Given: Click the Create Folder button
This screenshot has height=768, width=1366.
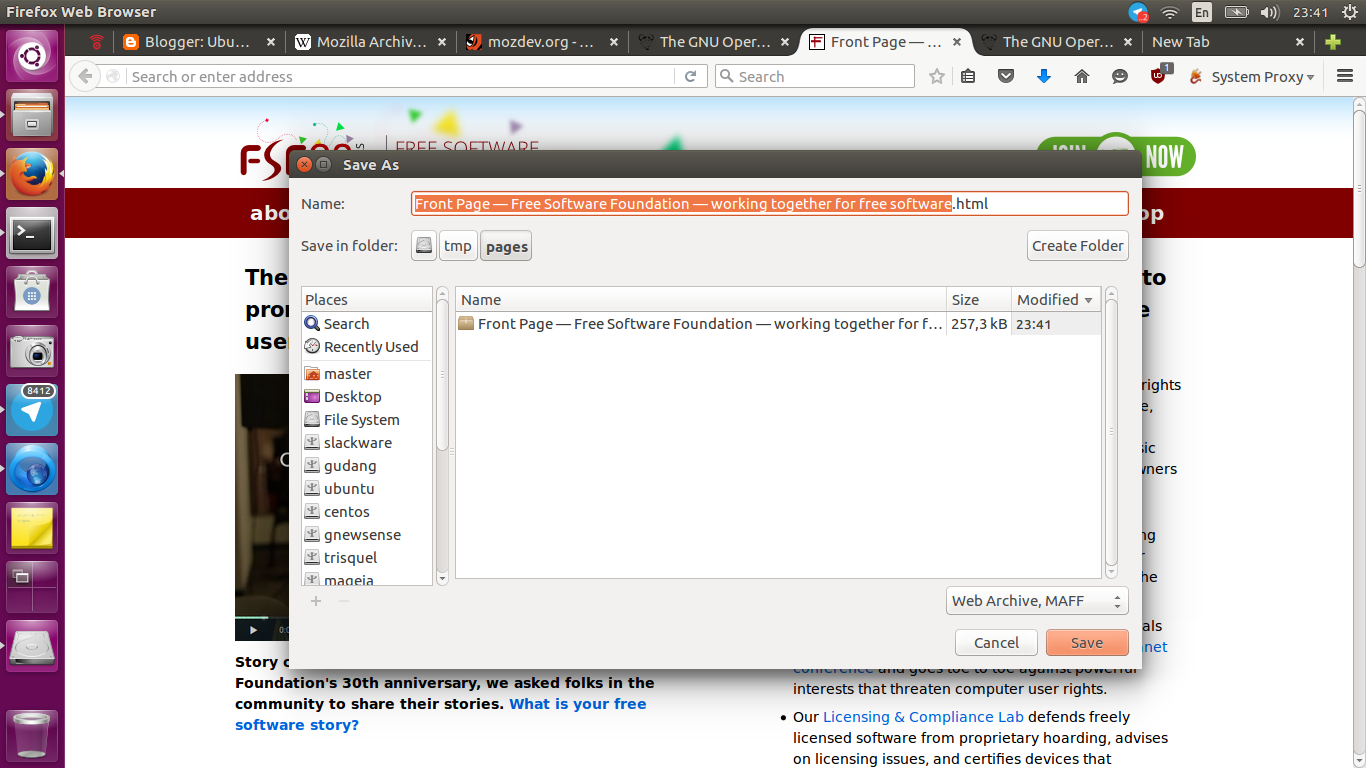Looking at the screenshot, I should [1078, 245].
